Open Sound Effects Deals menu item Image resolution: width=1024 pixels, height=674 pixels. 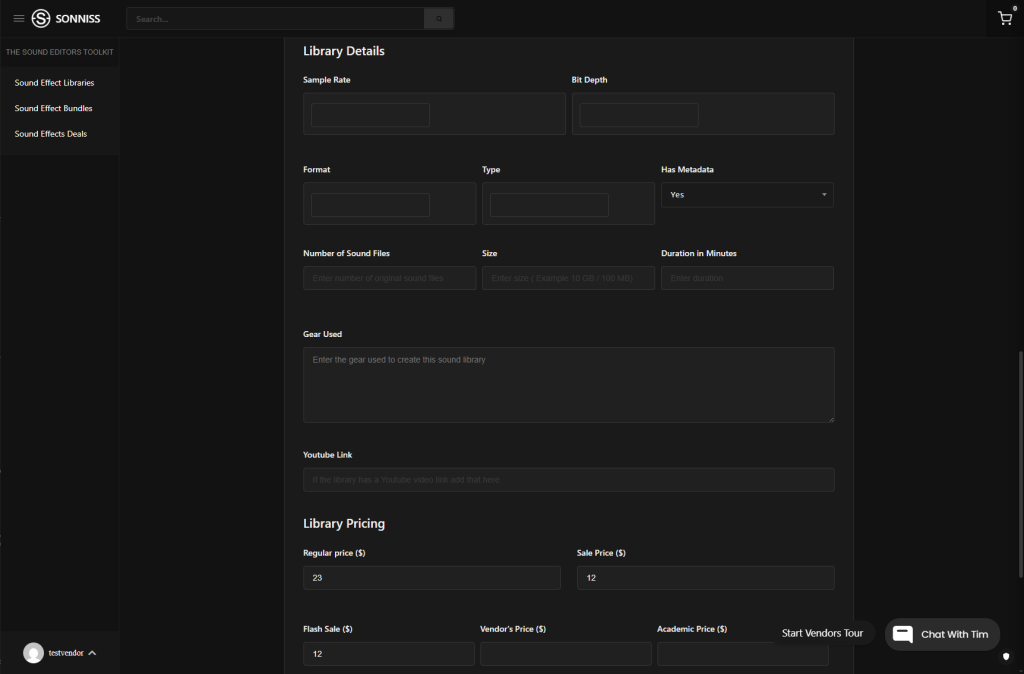pos(51,134)
